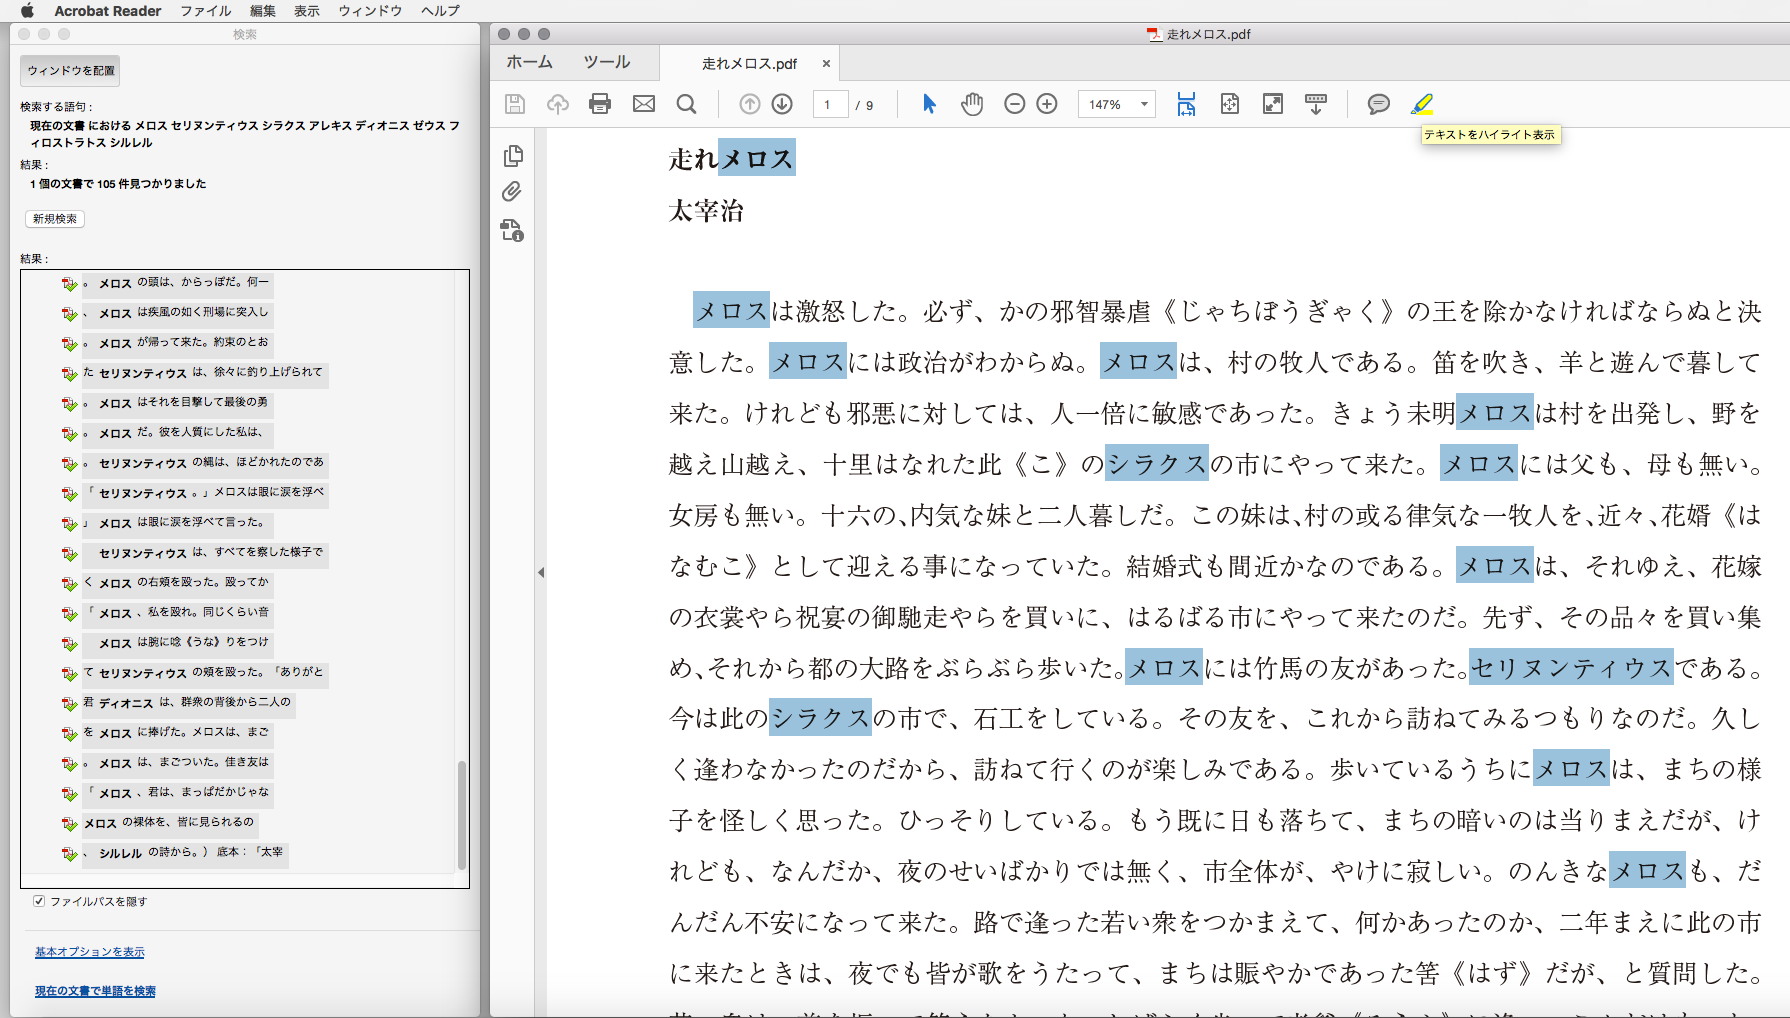Zoom in with the plus circle icon
Screen dimensions: 1790x1018
pos(1047,104)
